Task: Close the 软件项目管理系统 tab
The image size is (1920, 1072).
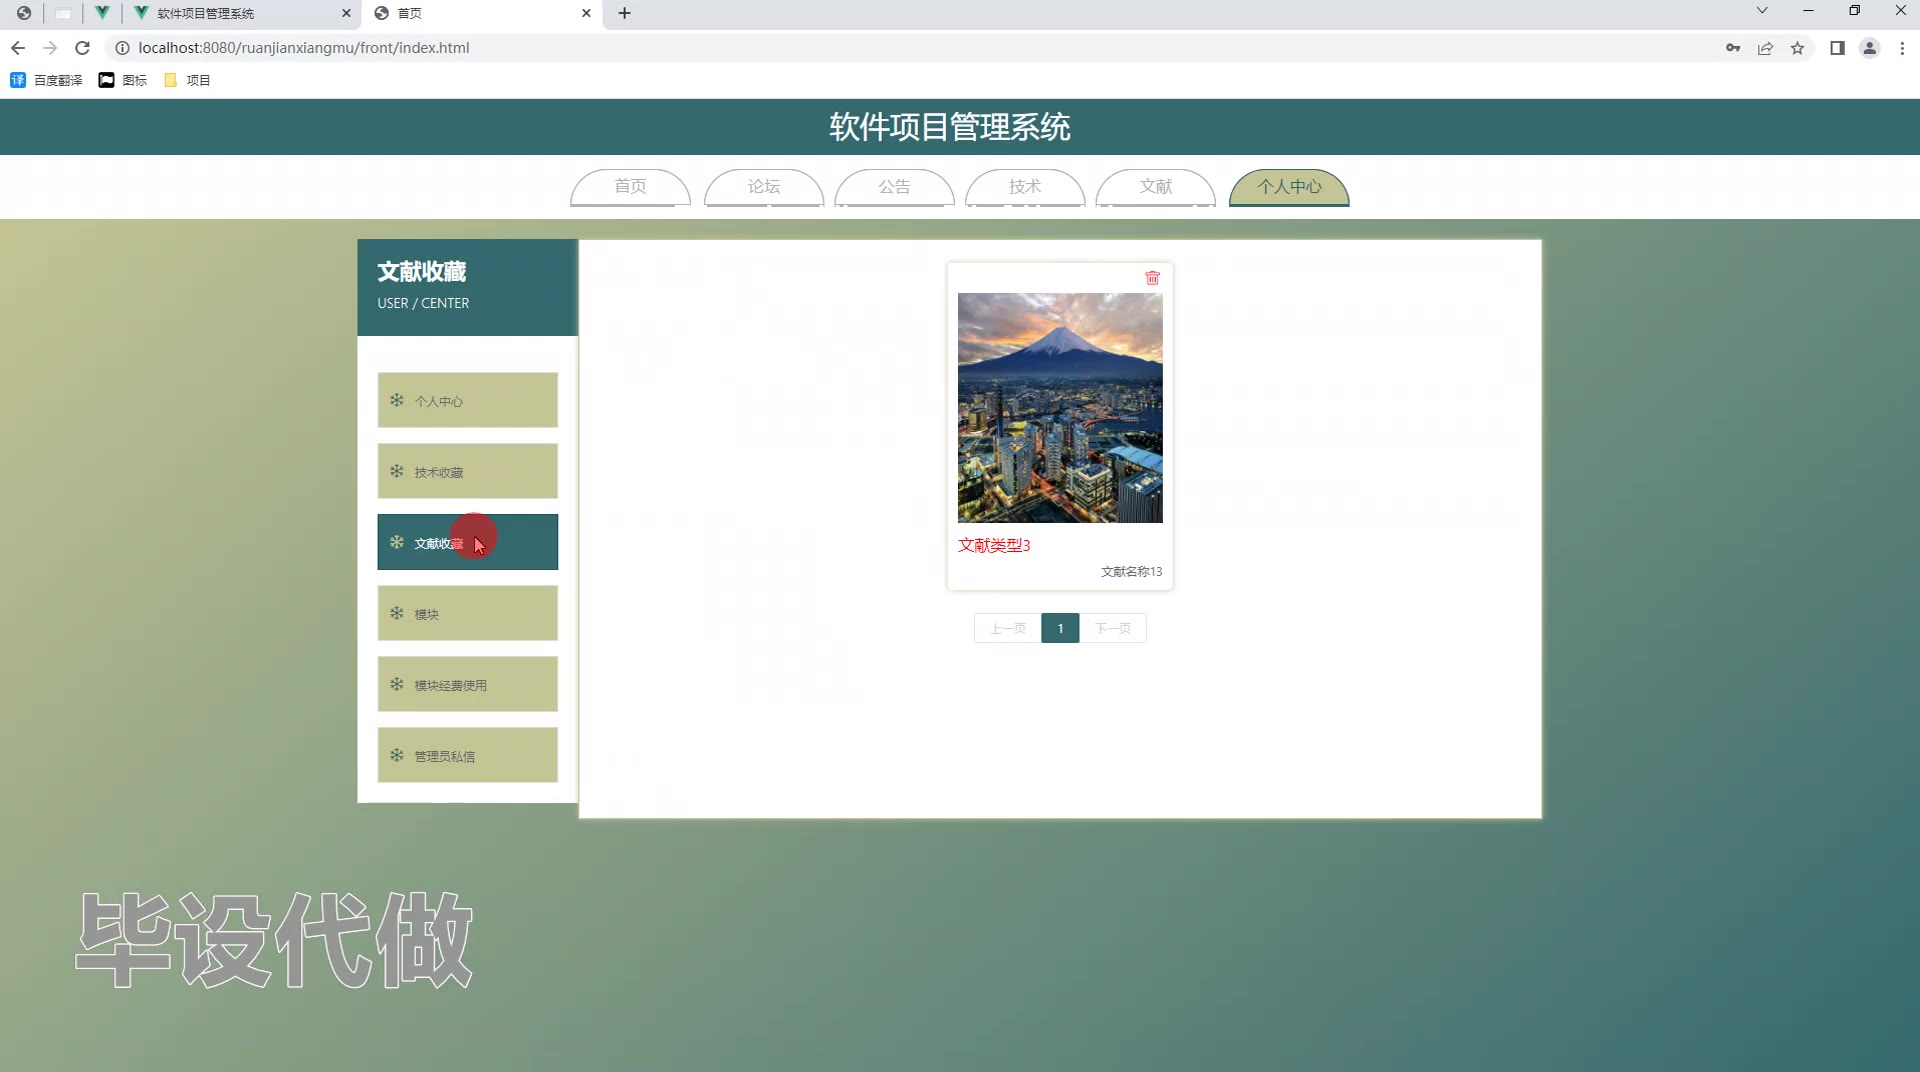Action: (x=346, y=13)
